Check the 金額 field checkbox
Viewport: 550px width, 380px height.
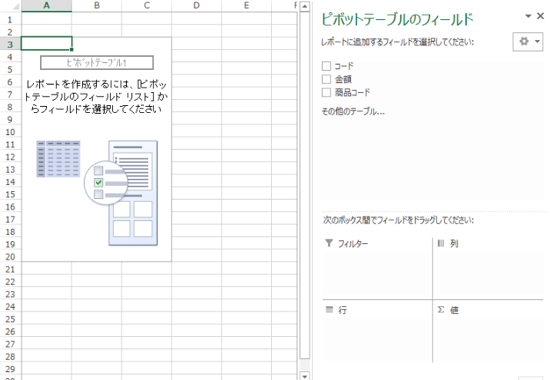click(x=326, y=79)
